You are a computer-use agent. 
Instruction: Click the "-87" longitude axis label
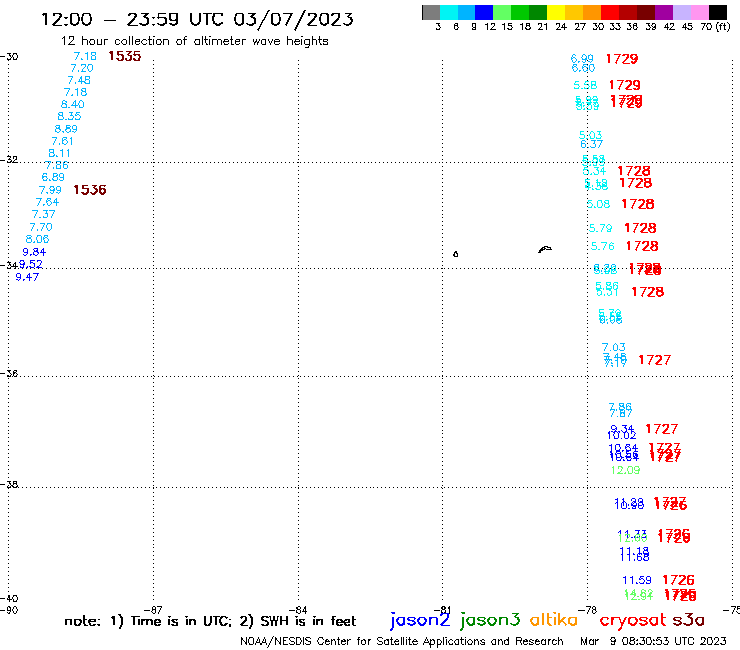pos(153,610)
